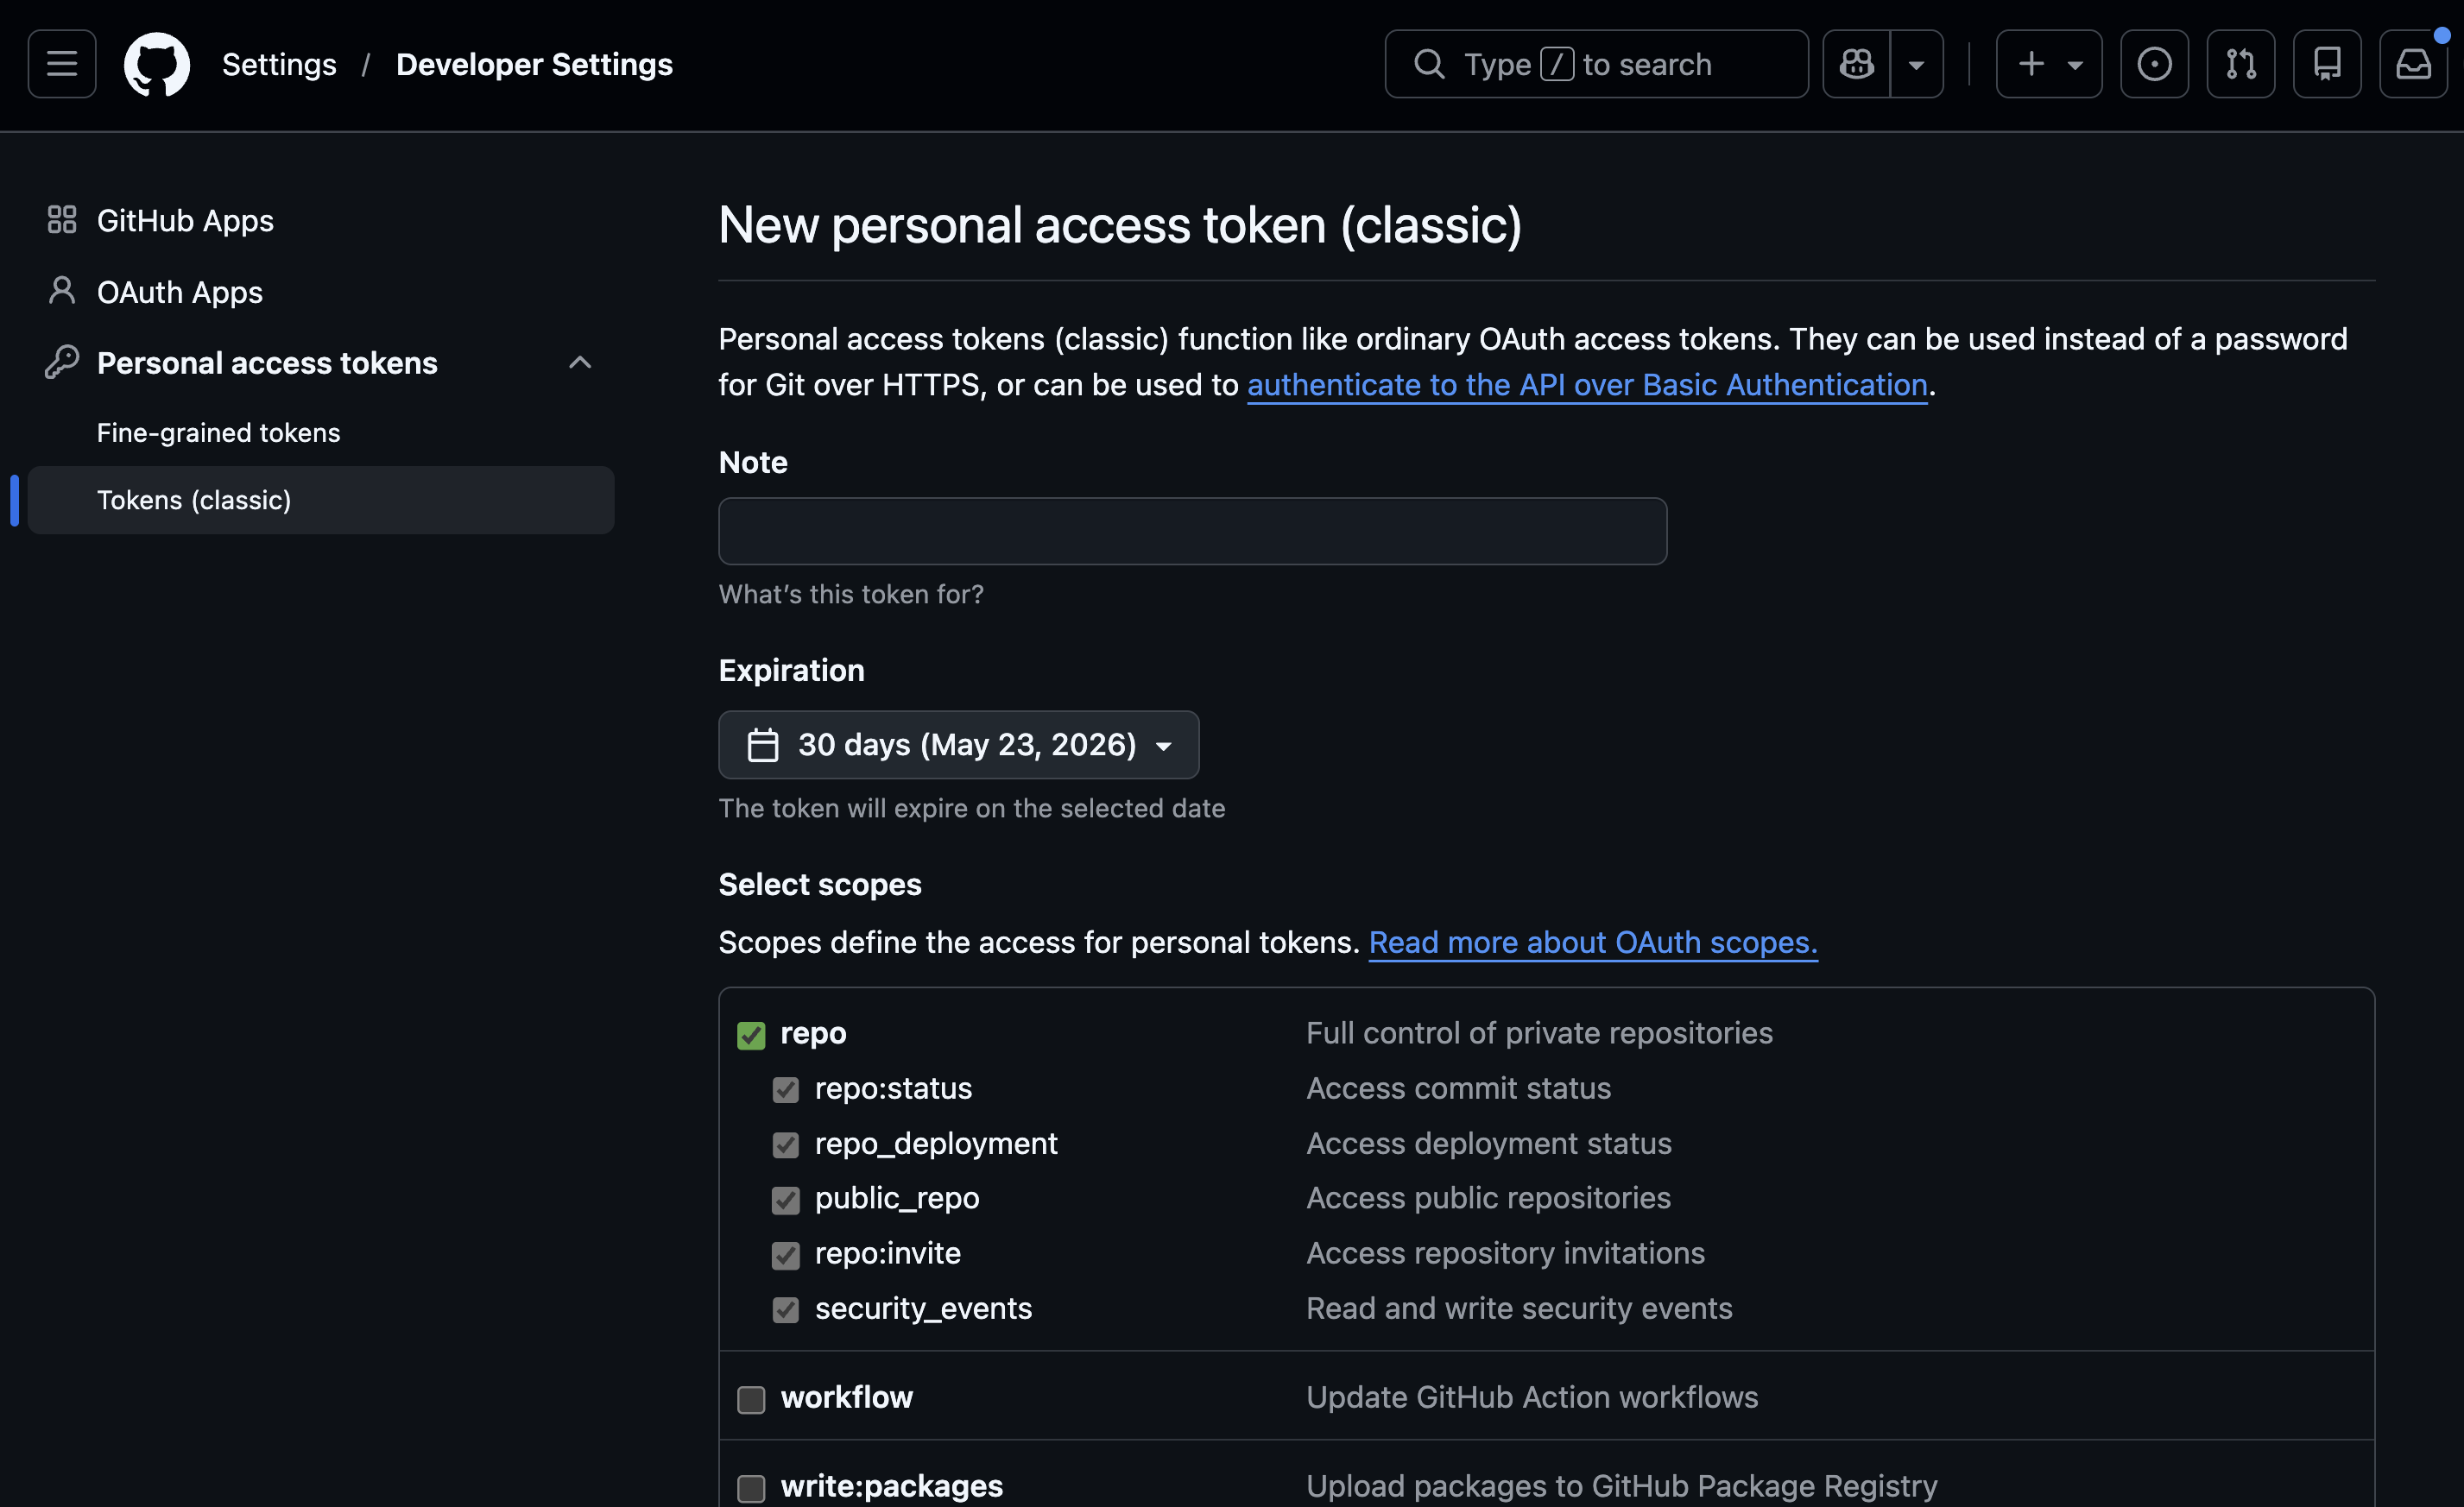
Task: Open the create new plus menu
Action: click(x=2049, y=64)
